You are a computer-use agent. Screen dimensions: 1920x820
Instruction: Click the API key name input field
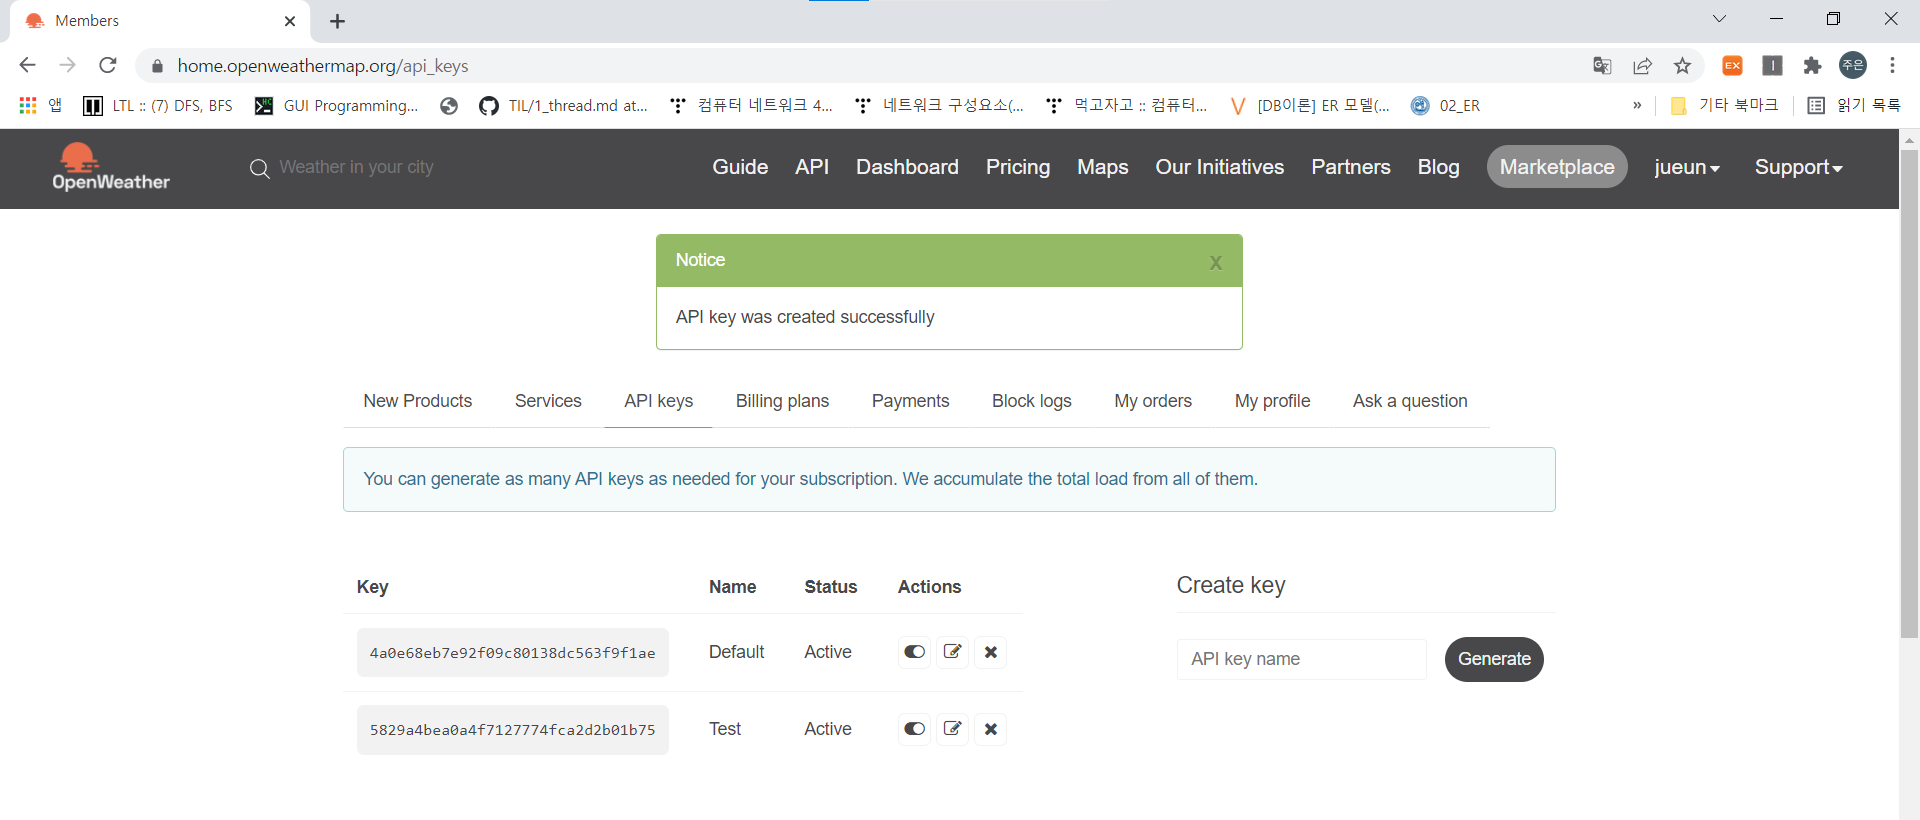pyautogui.click(x=1301, y=659)
